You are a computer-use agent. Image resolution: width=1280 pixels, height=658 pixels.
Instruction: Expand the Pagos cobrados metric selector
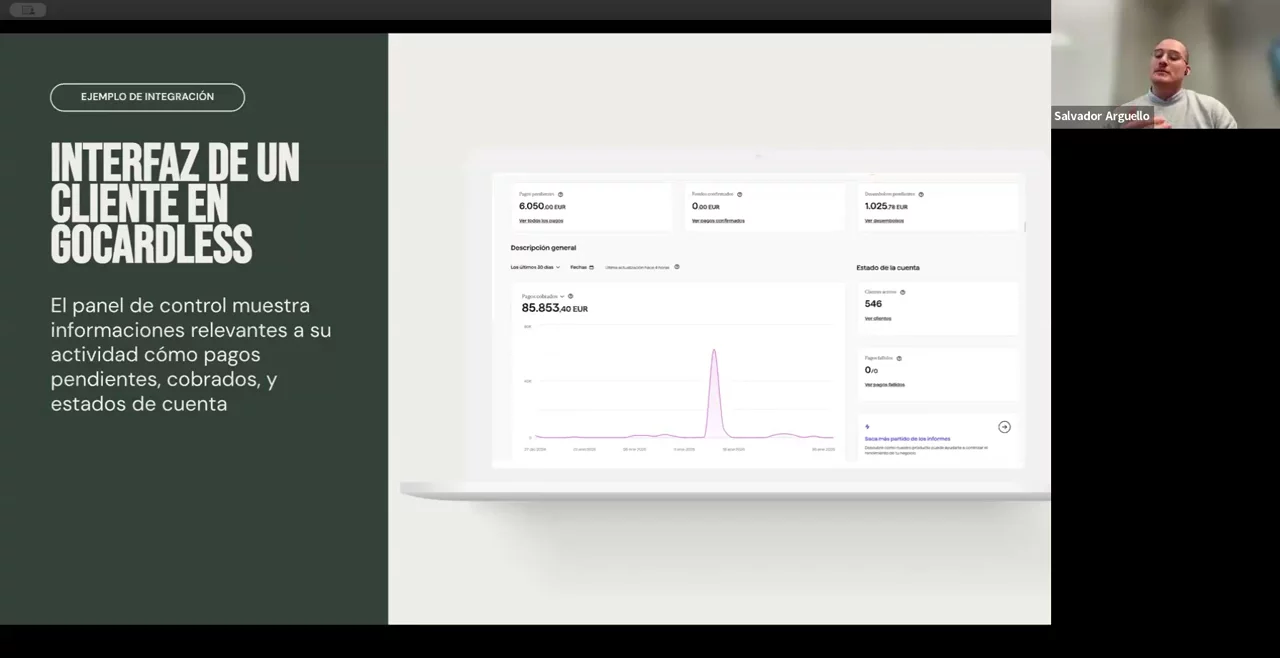(x=543, y=296)
